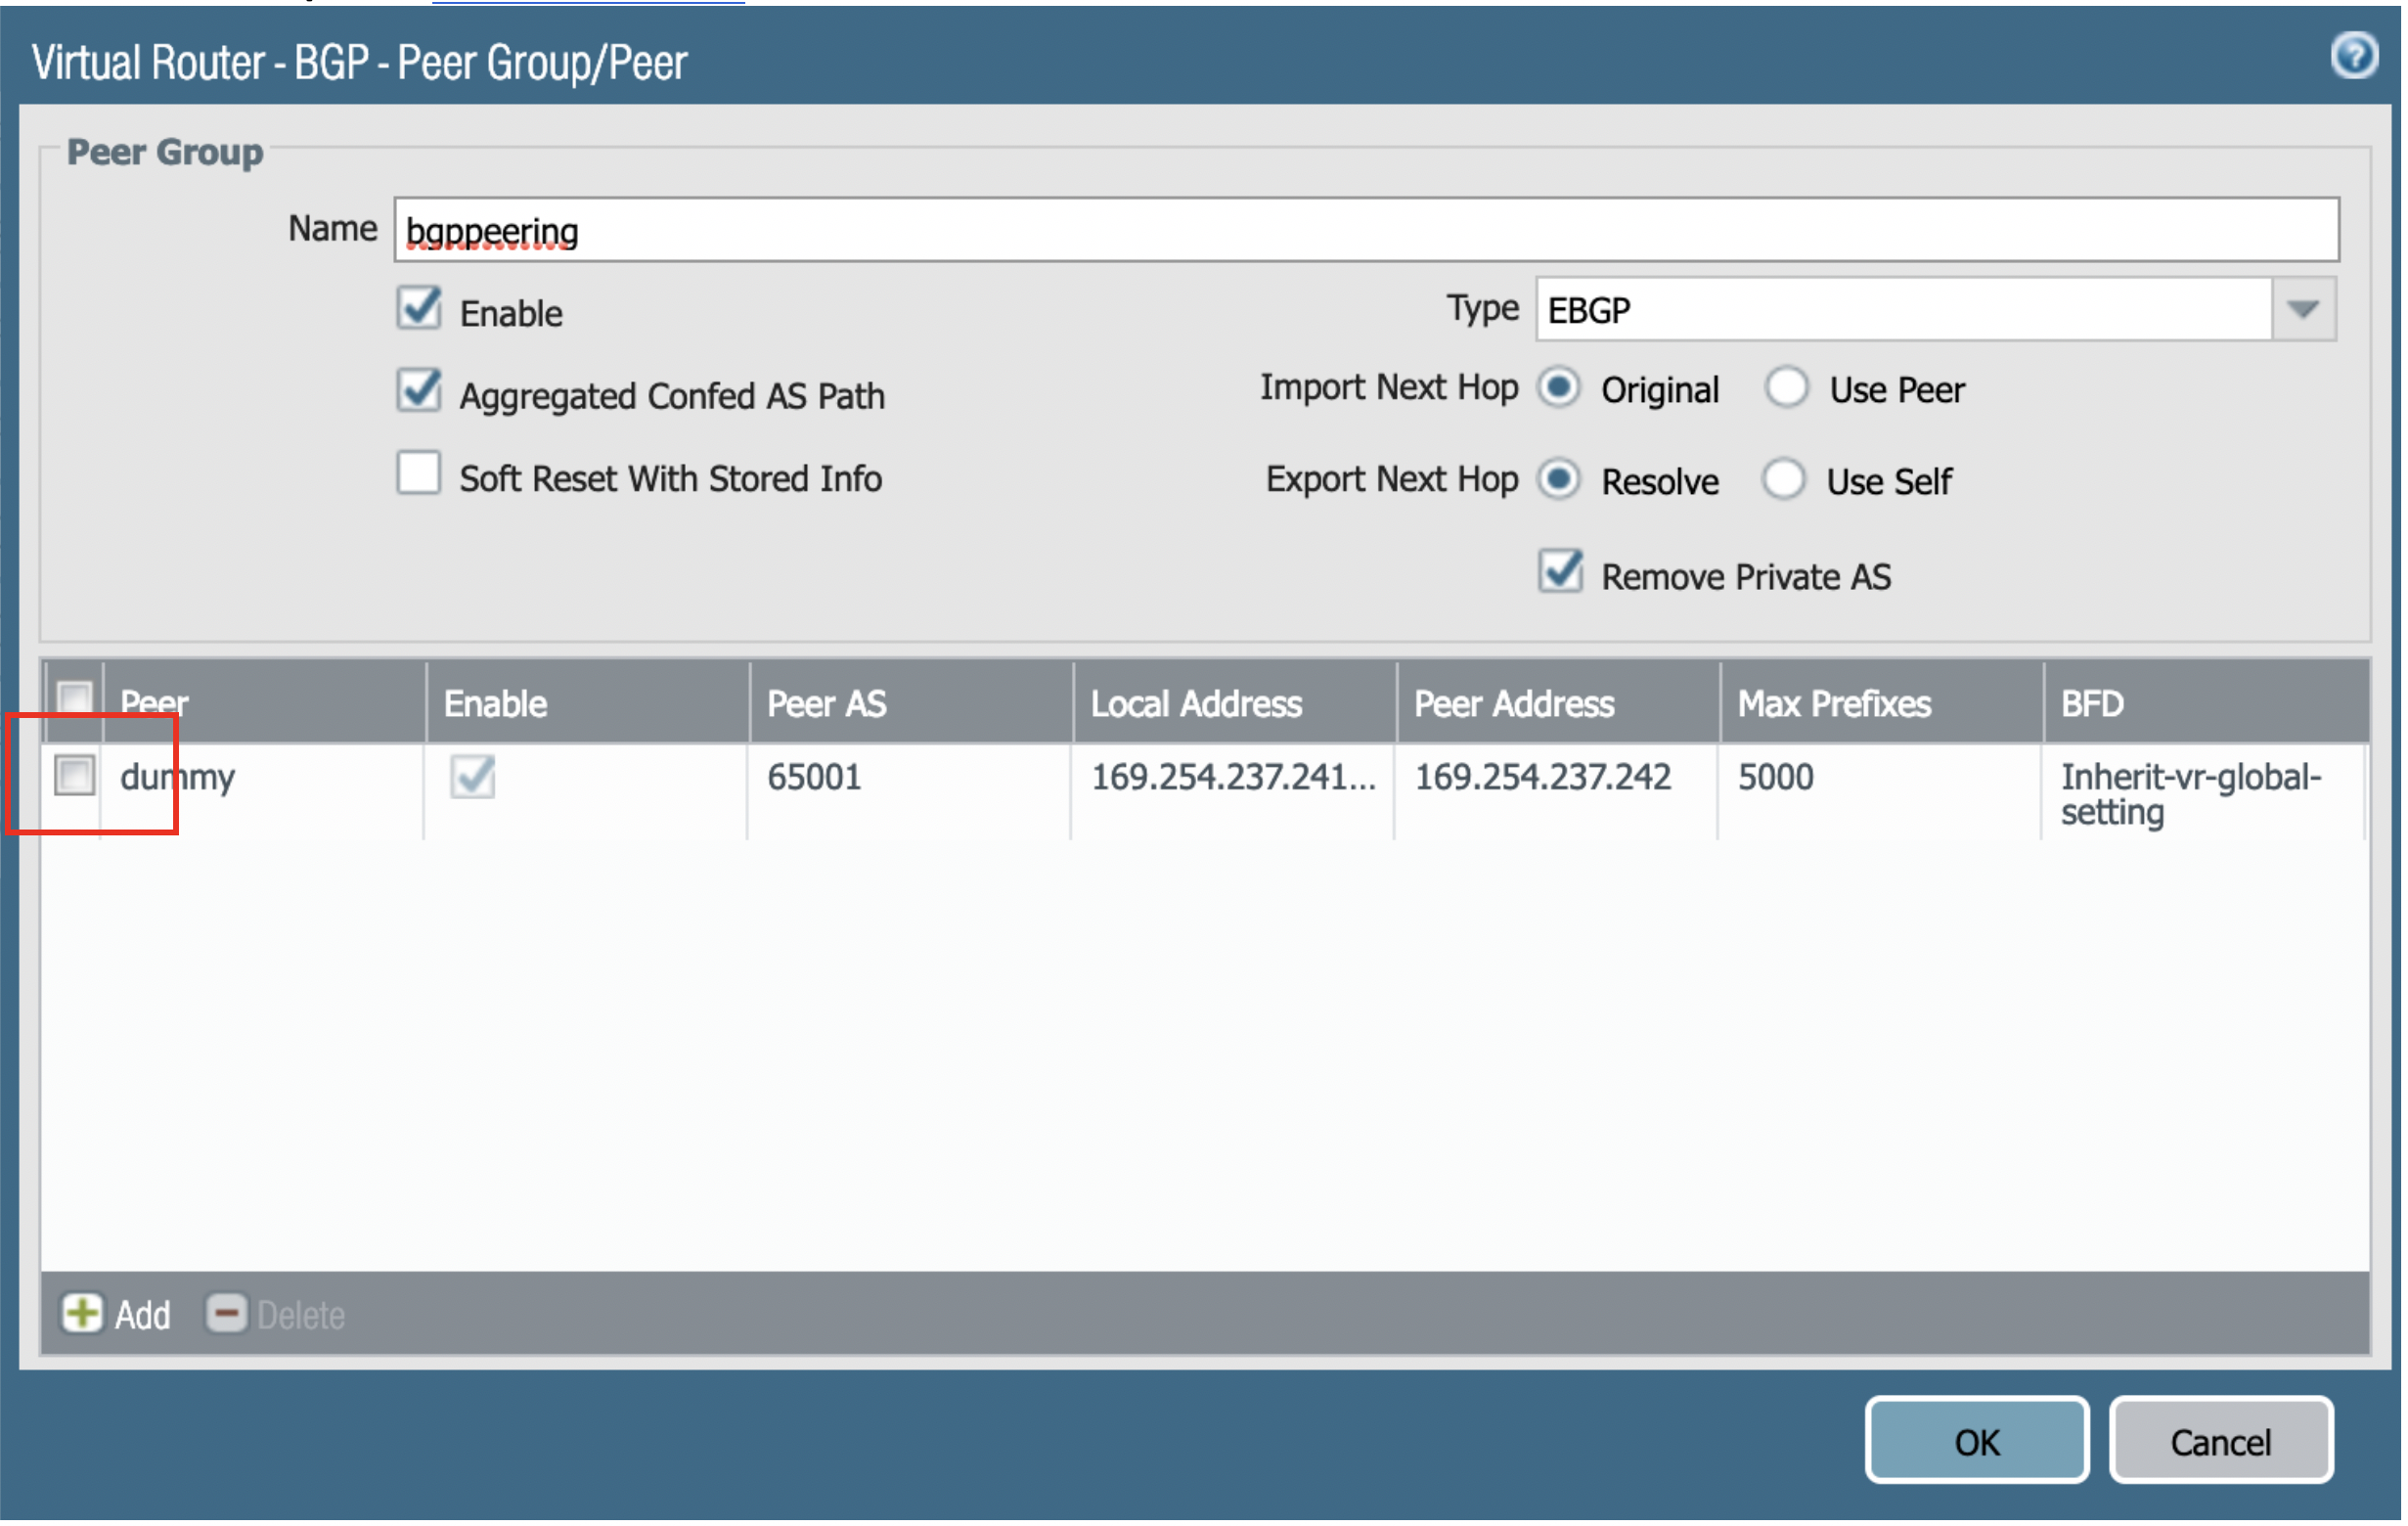Expand the Type dropdown arrow
Viewport: 2408px width, 1526px height.
click(x=2304, y=310)
